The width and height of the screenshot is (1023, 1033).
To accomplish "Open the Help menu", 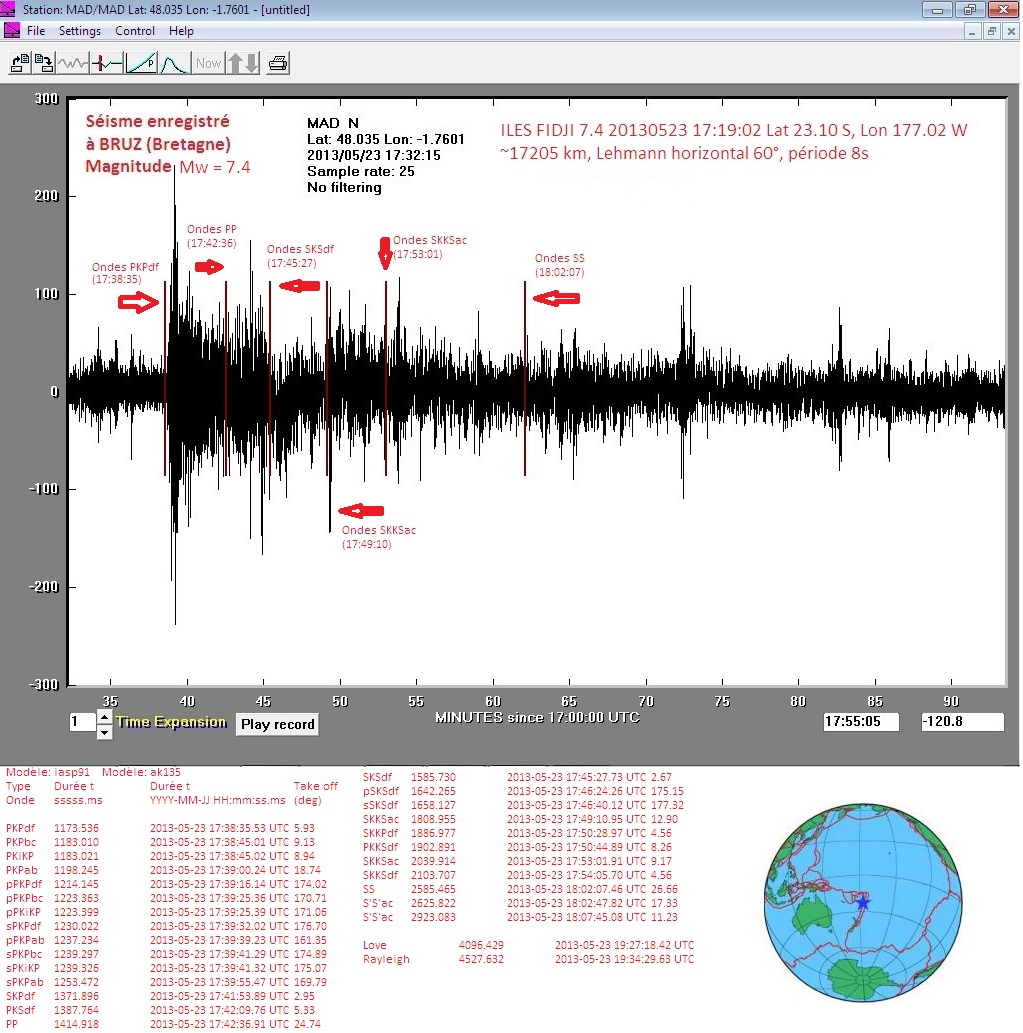I will click(181, 31).
